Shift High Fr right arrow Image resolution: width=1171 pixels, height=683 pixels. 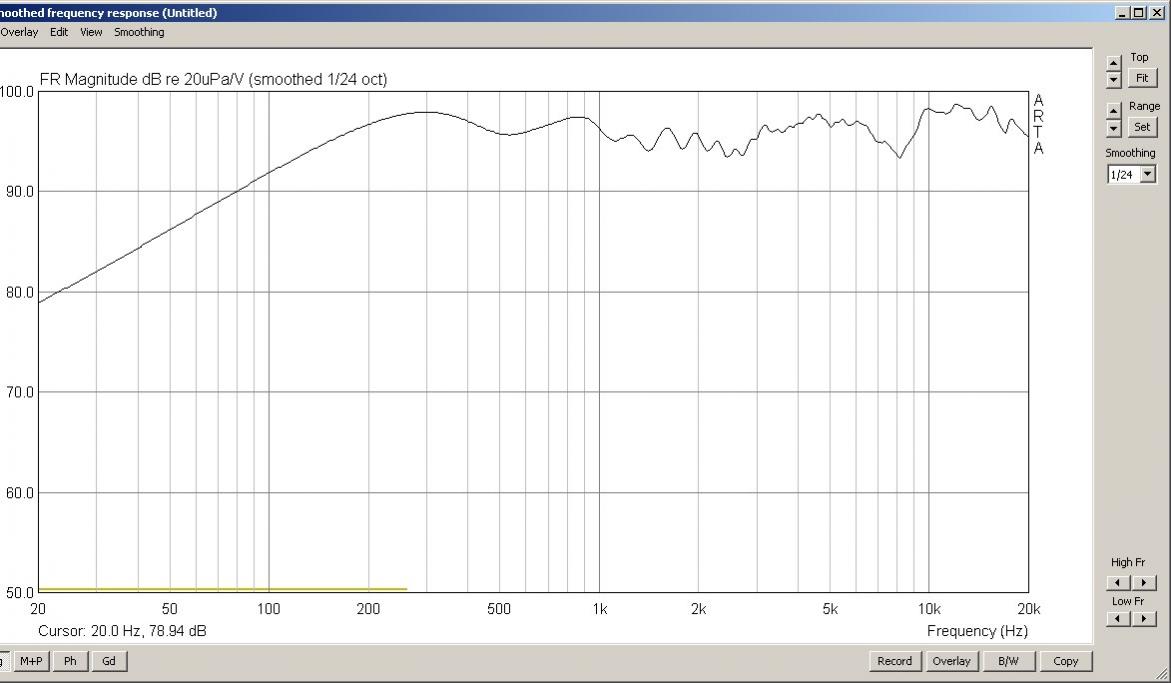(x=1144, y=582)
